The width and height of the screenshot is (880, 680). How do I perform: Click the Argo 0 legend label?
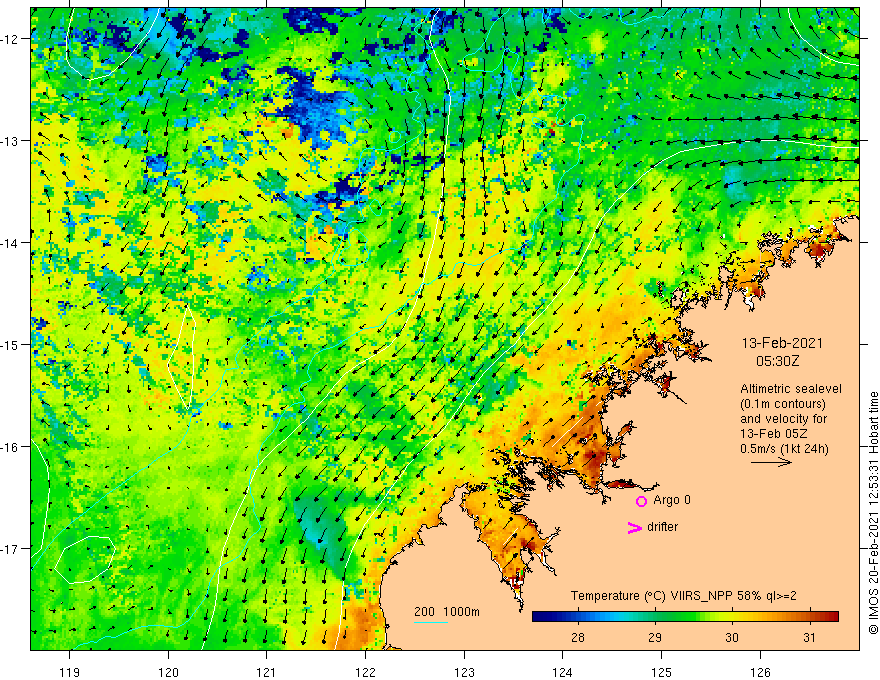[x=672, y=500]
